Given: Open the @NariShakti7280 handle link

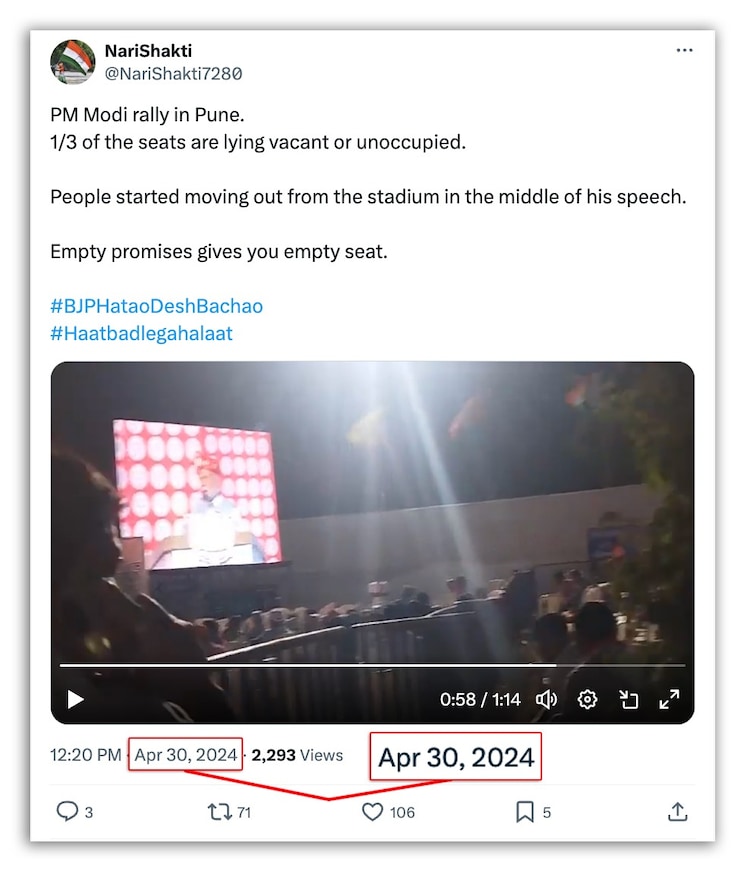Looking at the screenshot, I should 173,74.
